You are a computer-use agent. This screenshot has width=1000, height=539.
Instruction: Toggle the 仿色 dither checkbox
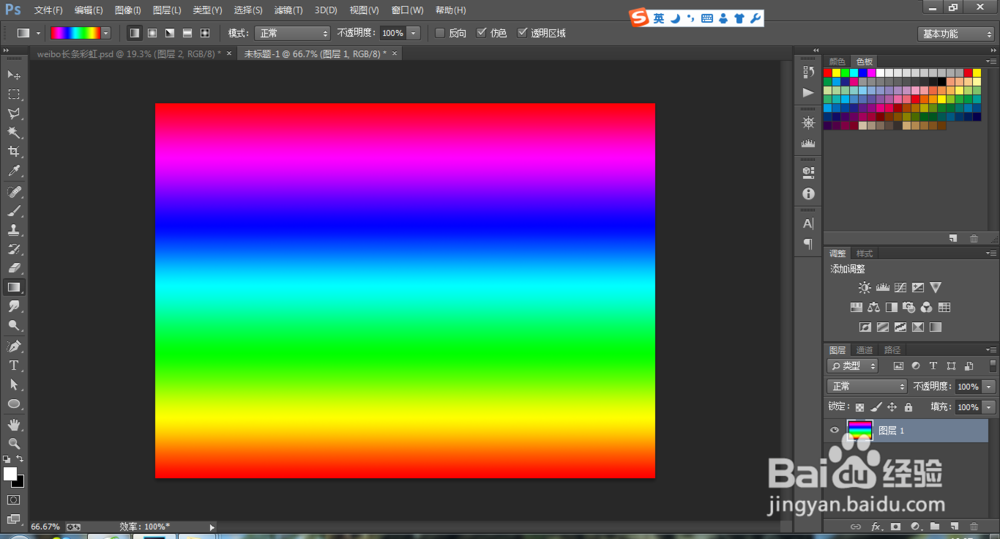[482, 33]
